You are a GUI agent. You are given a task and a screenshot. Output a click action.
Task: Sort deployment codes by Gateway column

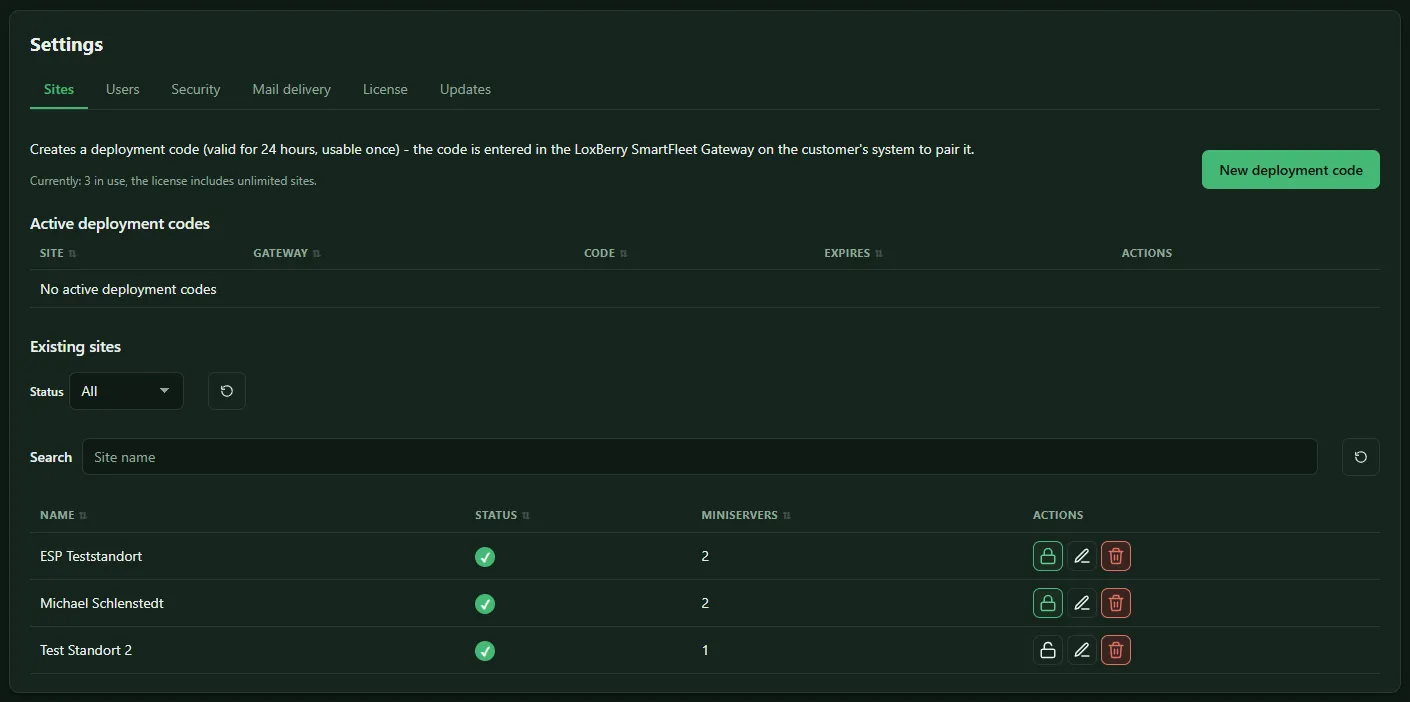tap(287, 253)
